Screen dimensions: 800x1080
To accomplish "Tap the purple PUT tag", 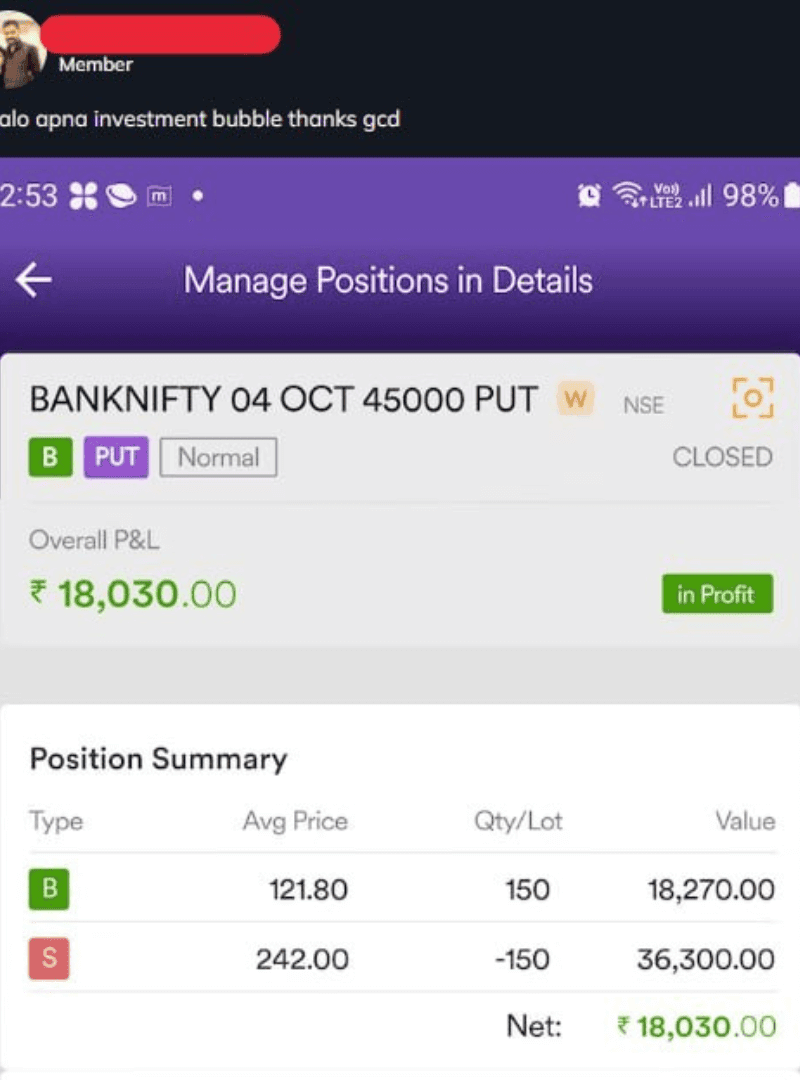I will [116, 458].
